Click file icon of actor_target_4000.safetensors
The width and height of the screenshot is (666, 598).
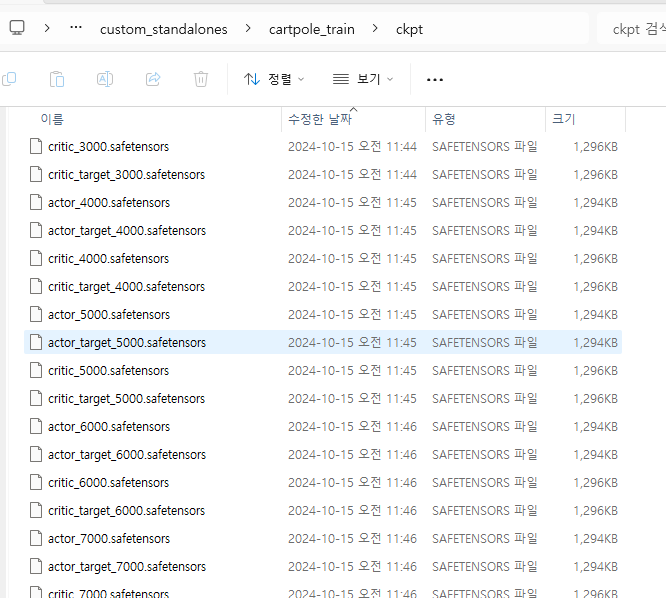pyautogui.click(x=36, y=230)
